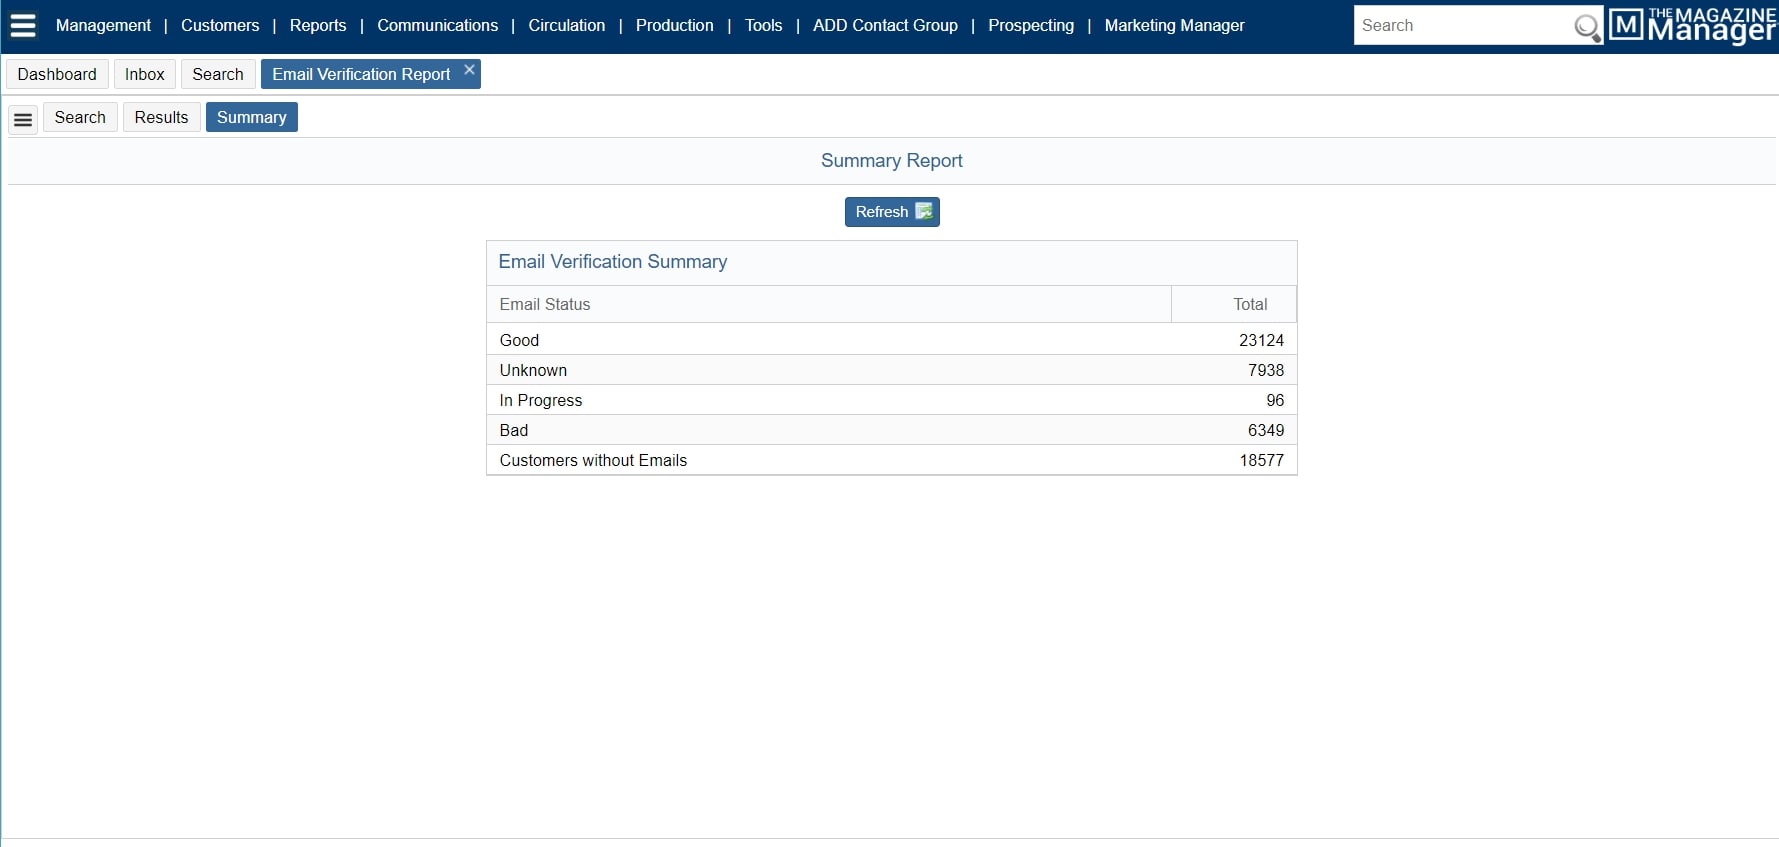Viewport: 1779px width, 847px height.
Task: Click the magnifier search icon
Action: 1585,27
